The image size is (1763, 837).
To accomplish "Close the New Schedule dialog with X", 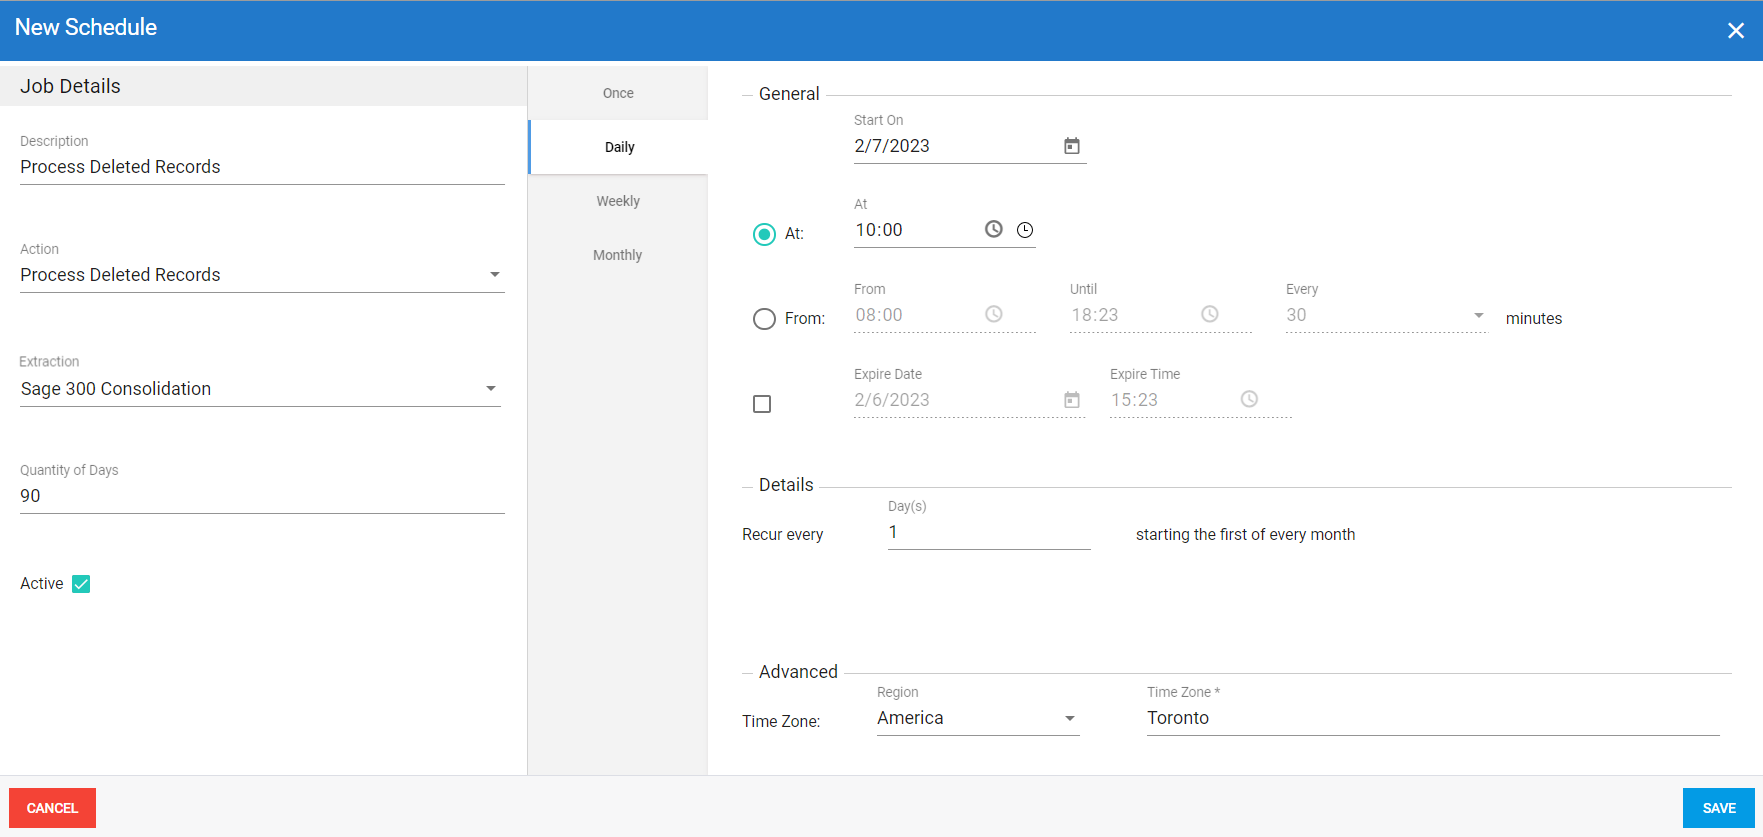I will [x=1735, y=31].
